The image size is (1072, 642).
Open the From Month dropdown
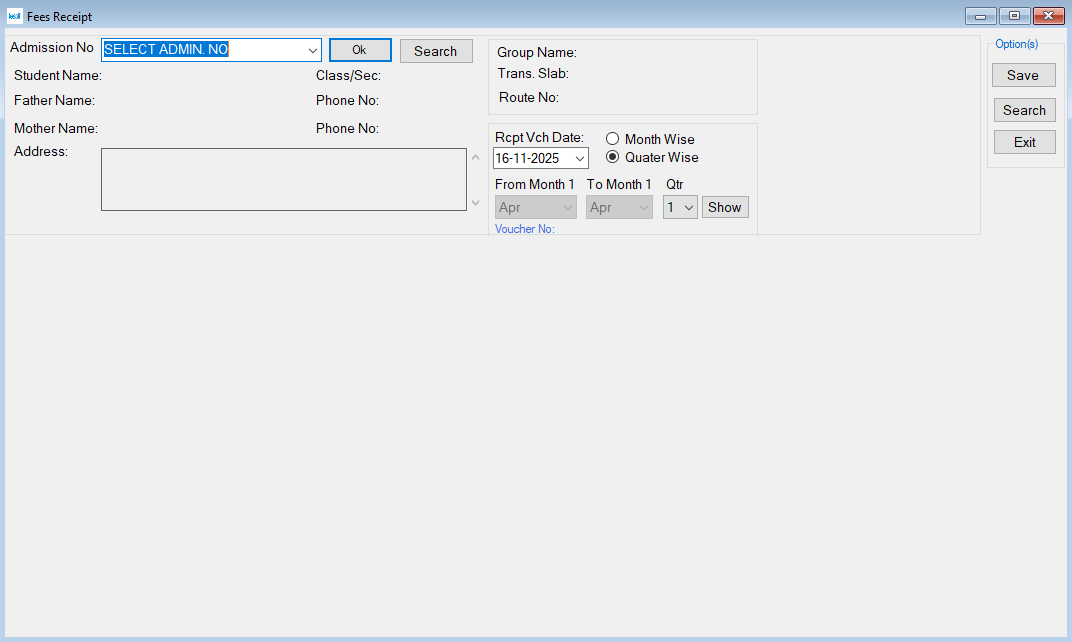pyautogui.click(x=568, y=208)
